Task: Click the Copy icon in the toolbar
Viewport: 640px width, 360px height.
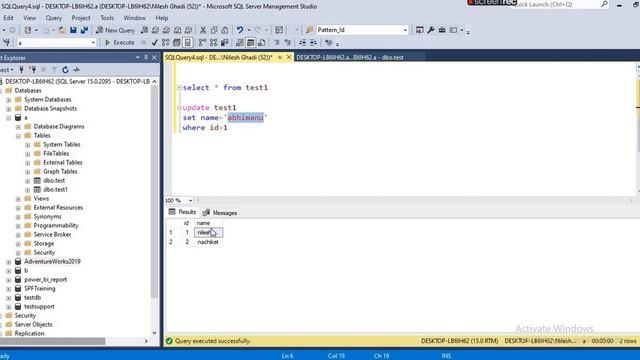Action: (x=214, y=30)
